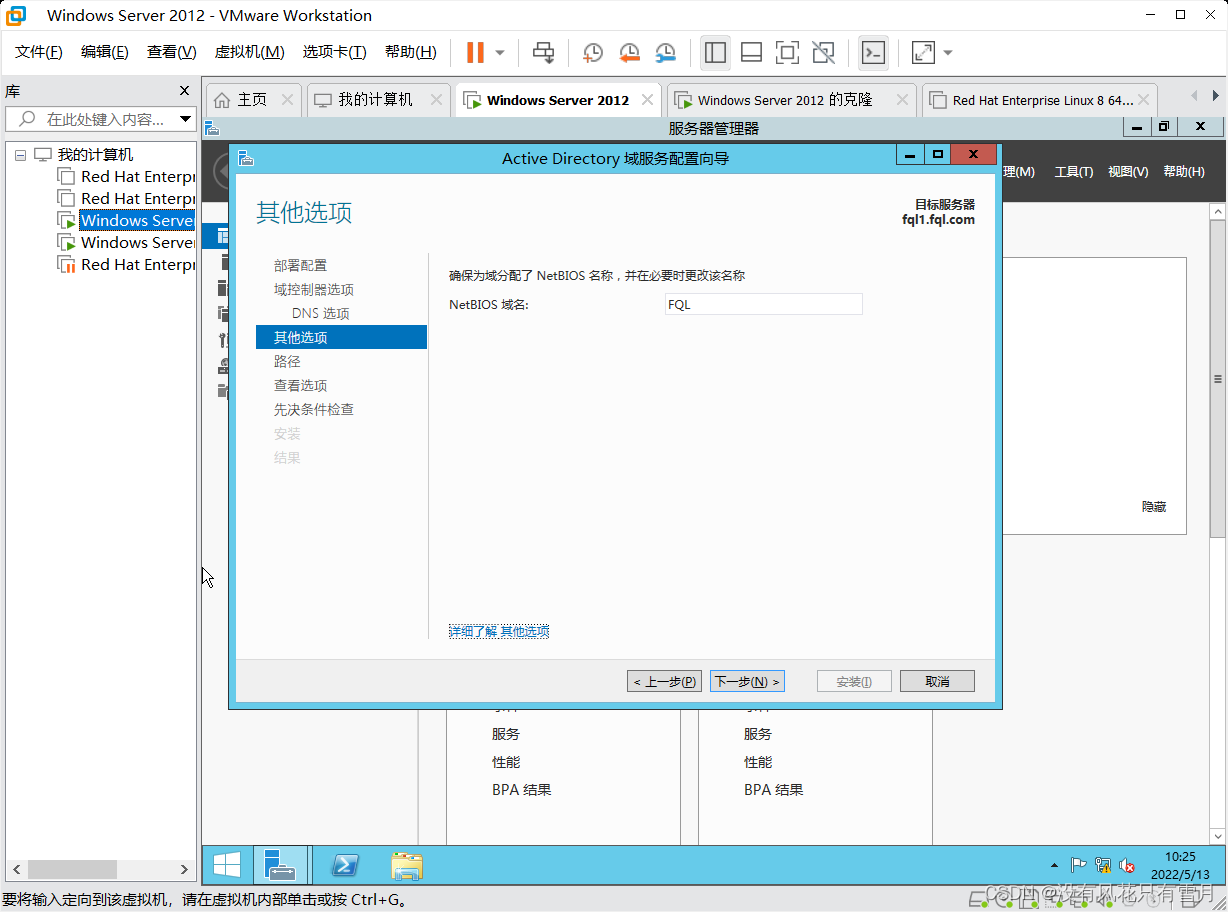Open 视图(V) menu in Server Manager
Viewport: 1228px width, 912px height.
click(1128, 172)
